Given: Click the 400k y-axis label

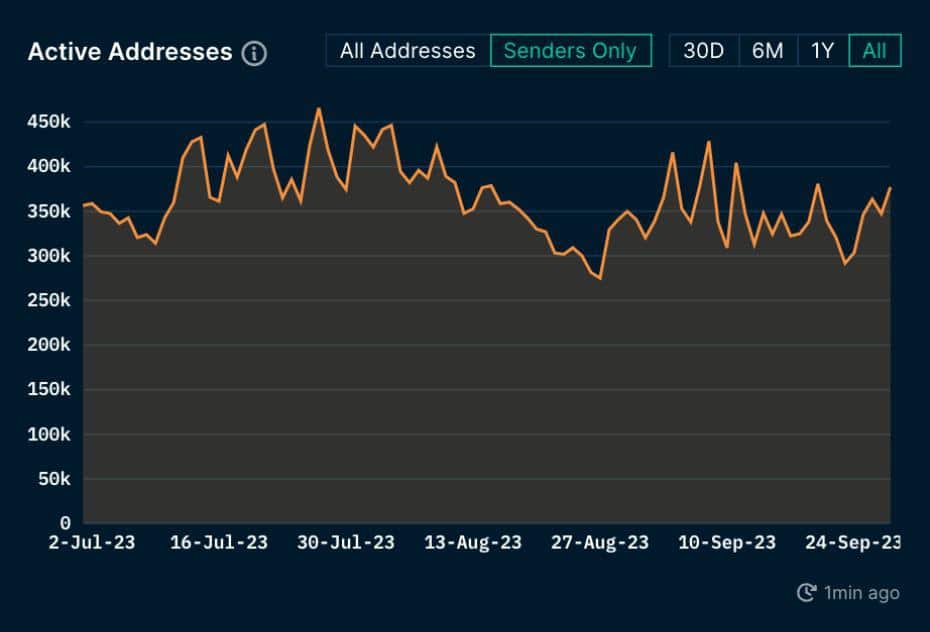Looking at the screenshot, I should (49, 167).
